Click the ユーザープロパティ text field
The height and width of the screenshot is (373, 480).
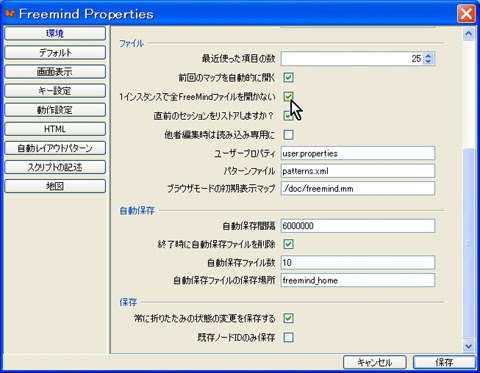click(x=358, y=153)
